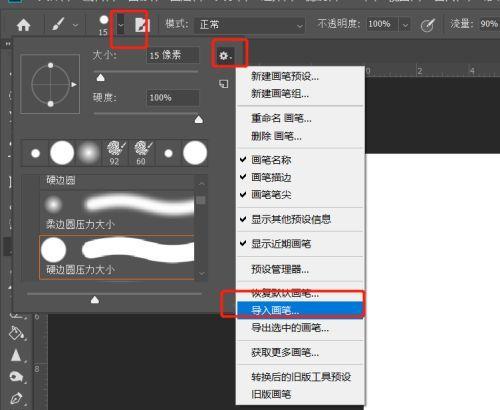
Task: Choose 重命名 画笔... menu item
Action: coord(300,118)
